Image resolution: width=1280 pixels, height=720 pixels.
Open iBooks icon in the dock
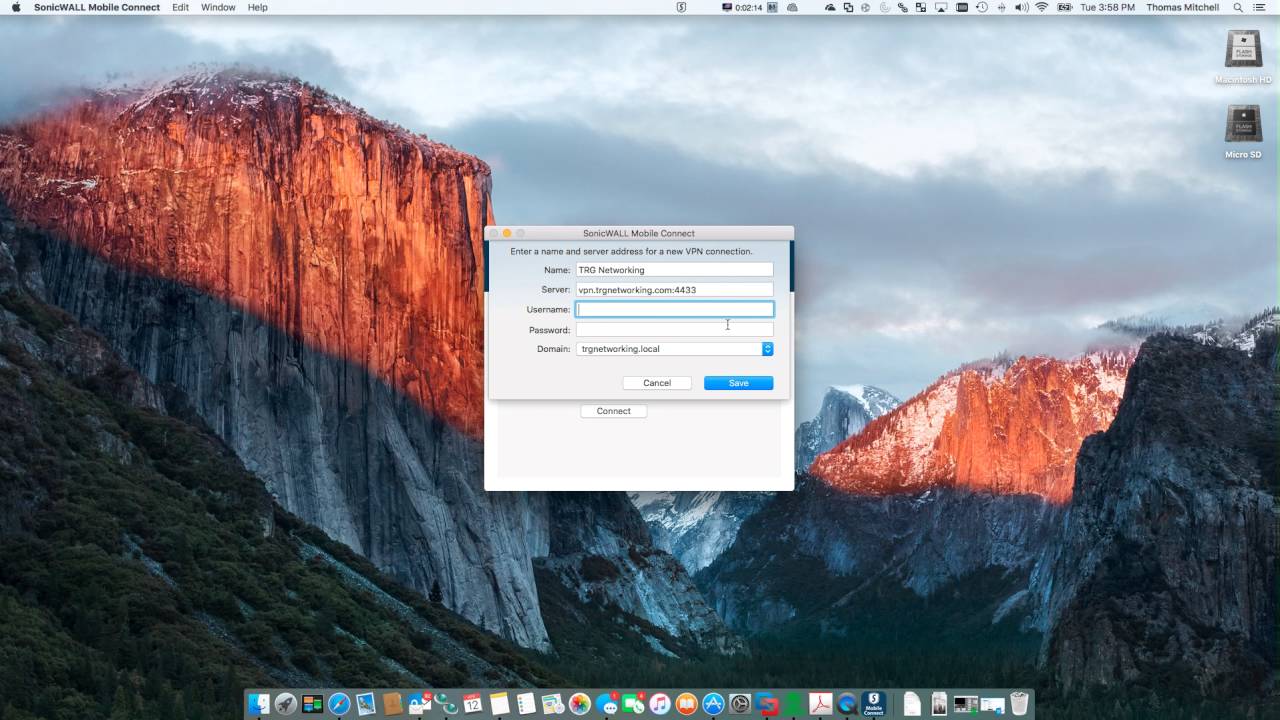686,703
